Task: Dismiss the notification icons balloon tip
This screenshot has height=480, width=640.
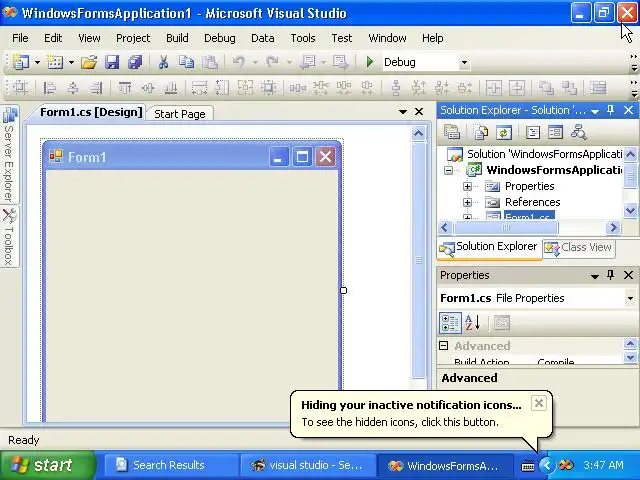Action: (539, 403)
